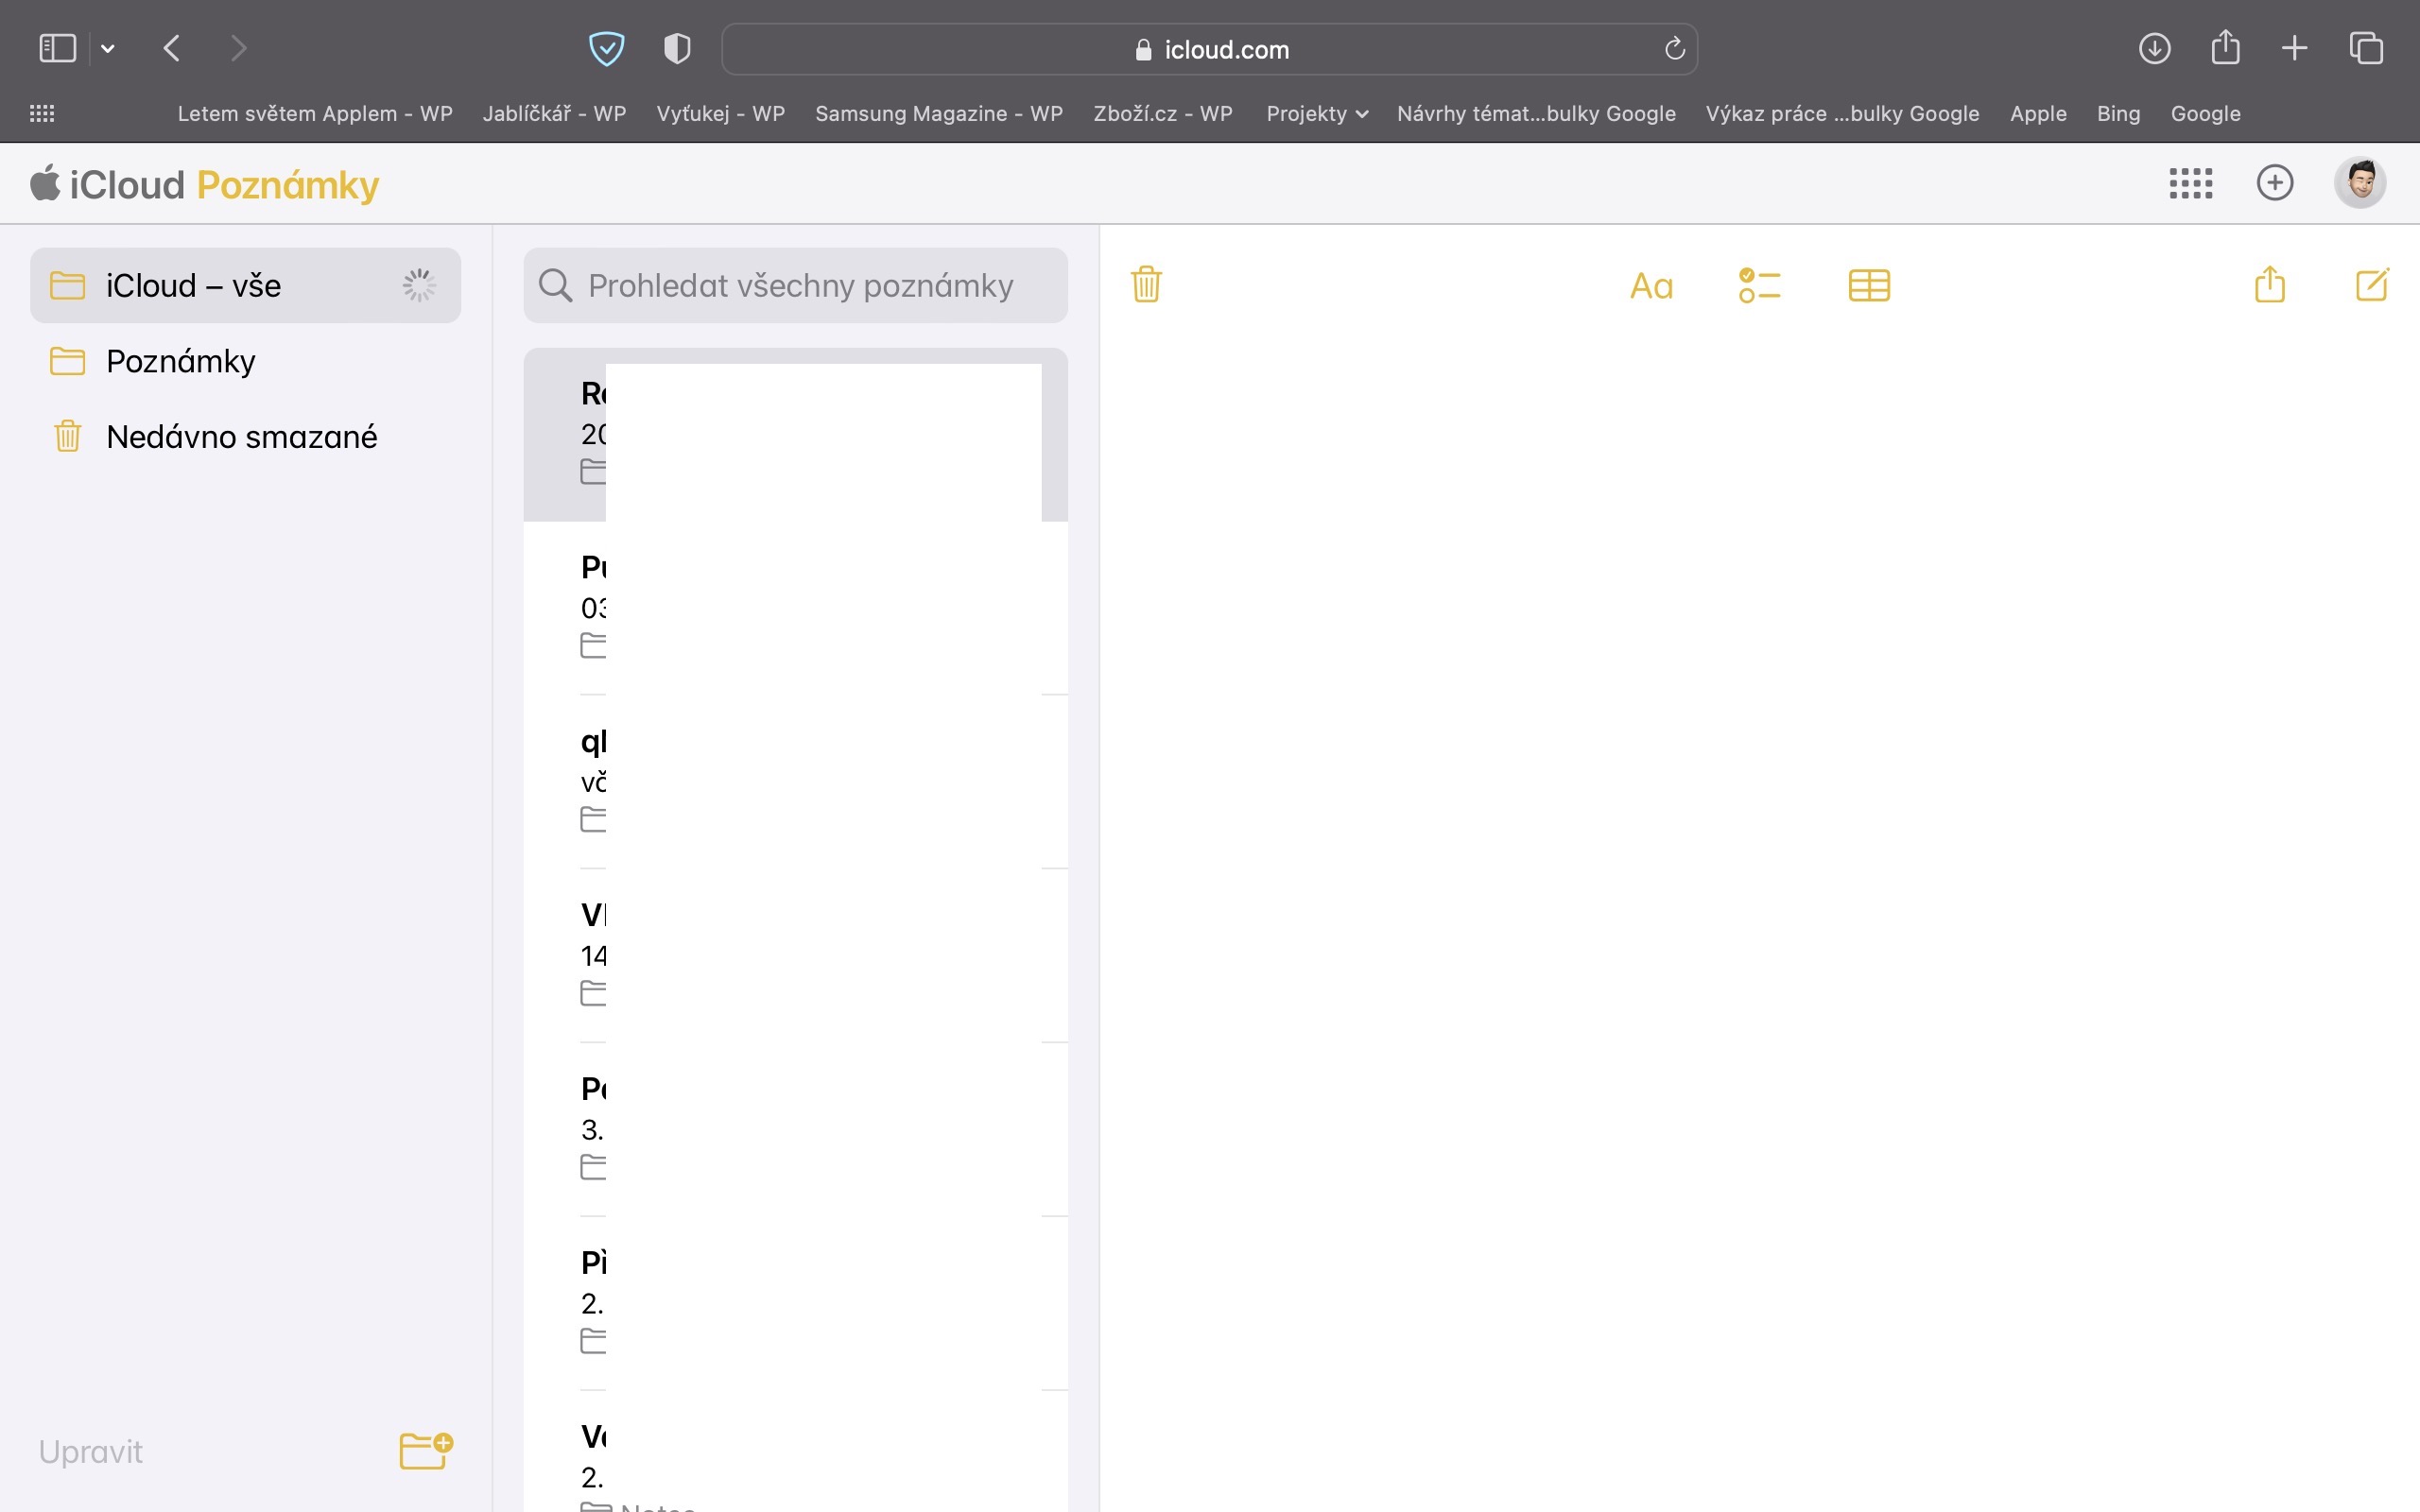
Task: Open Nedávno smazané folder
Action: pyautogui.click(x=241, y=437)
